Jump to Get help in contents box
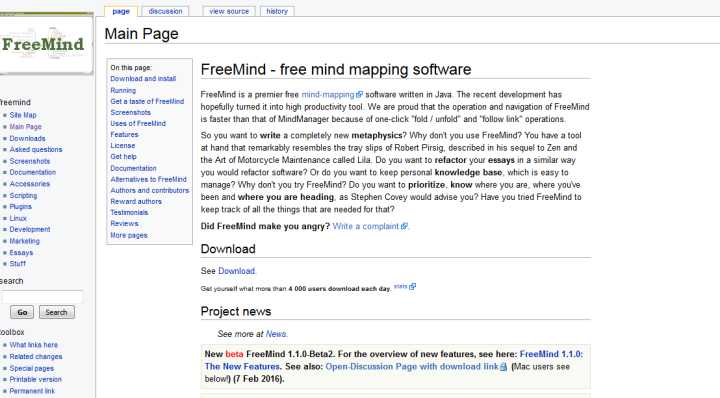This screenshot has height=398, width=720. tap(124, 157)
